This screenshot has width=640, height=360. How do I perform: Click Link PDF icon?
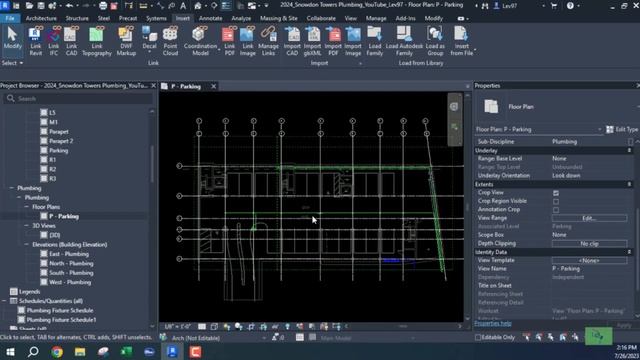(229, 41)
